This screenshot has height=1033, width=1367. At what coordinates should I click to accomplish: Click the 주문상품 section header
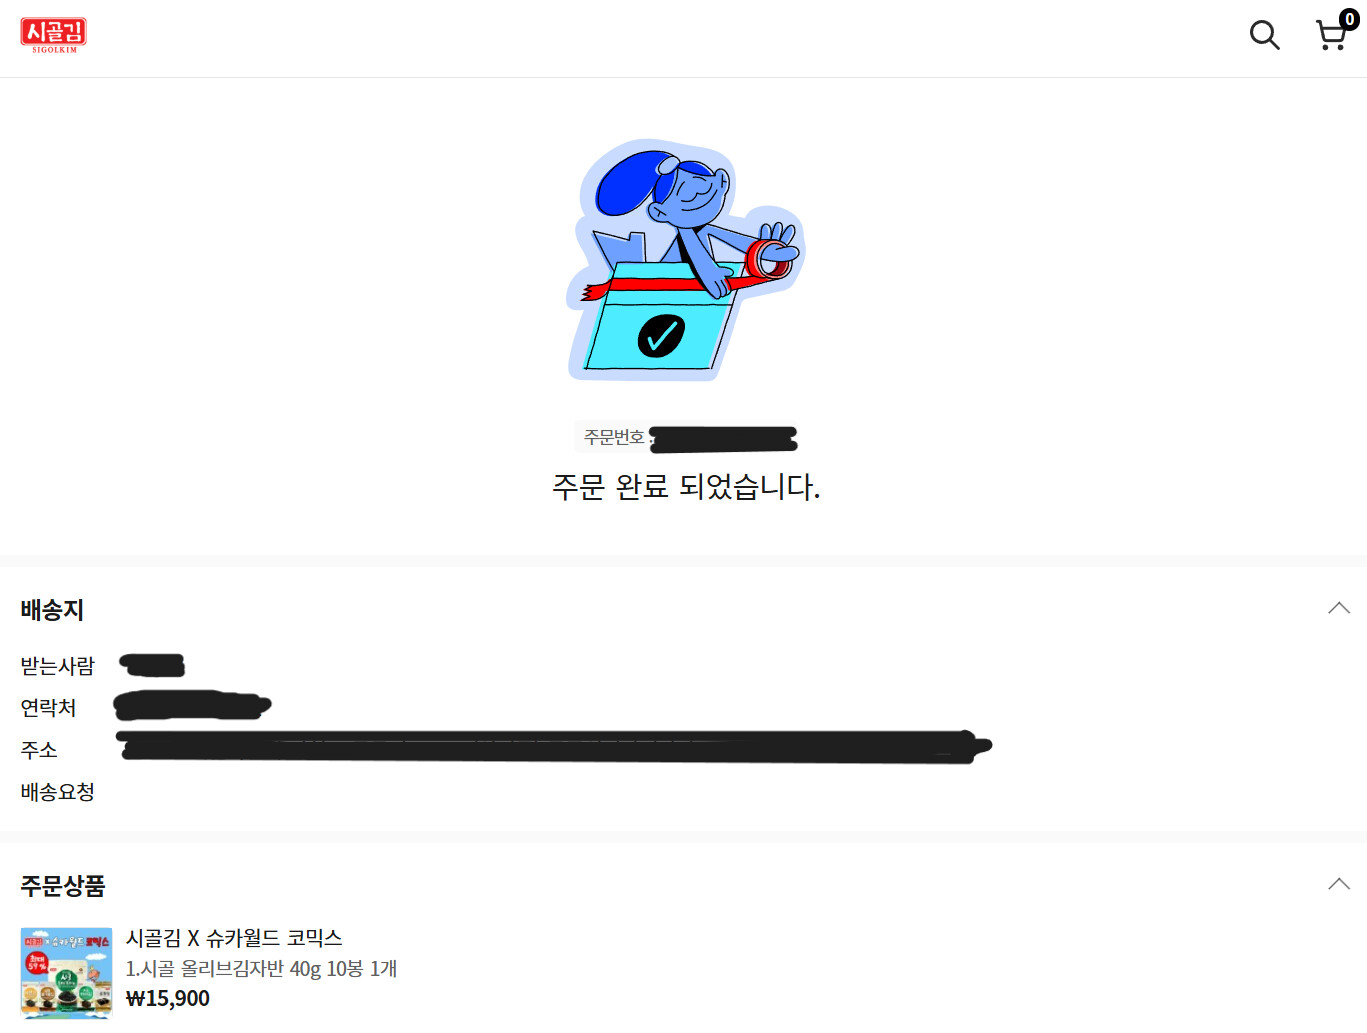(63, 886)
